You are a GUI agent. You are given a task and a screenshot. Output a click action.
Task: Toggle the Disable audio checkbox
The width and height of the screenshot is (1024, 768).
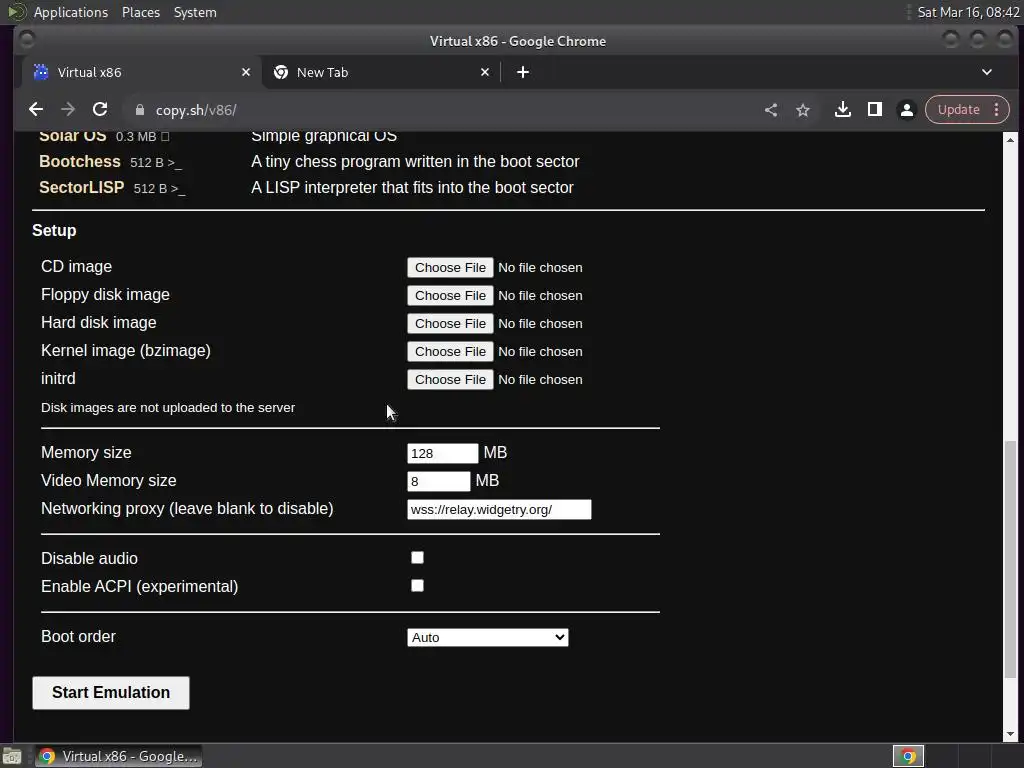pyautogui.click(x=417, y=557)
